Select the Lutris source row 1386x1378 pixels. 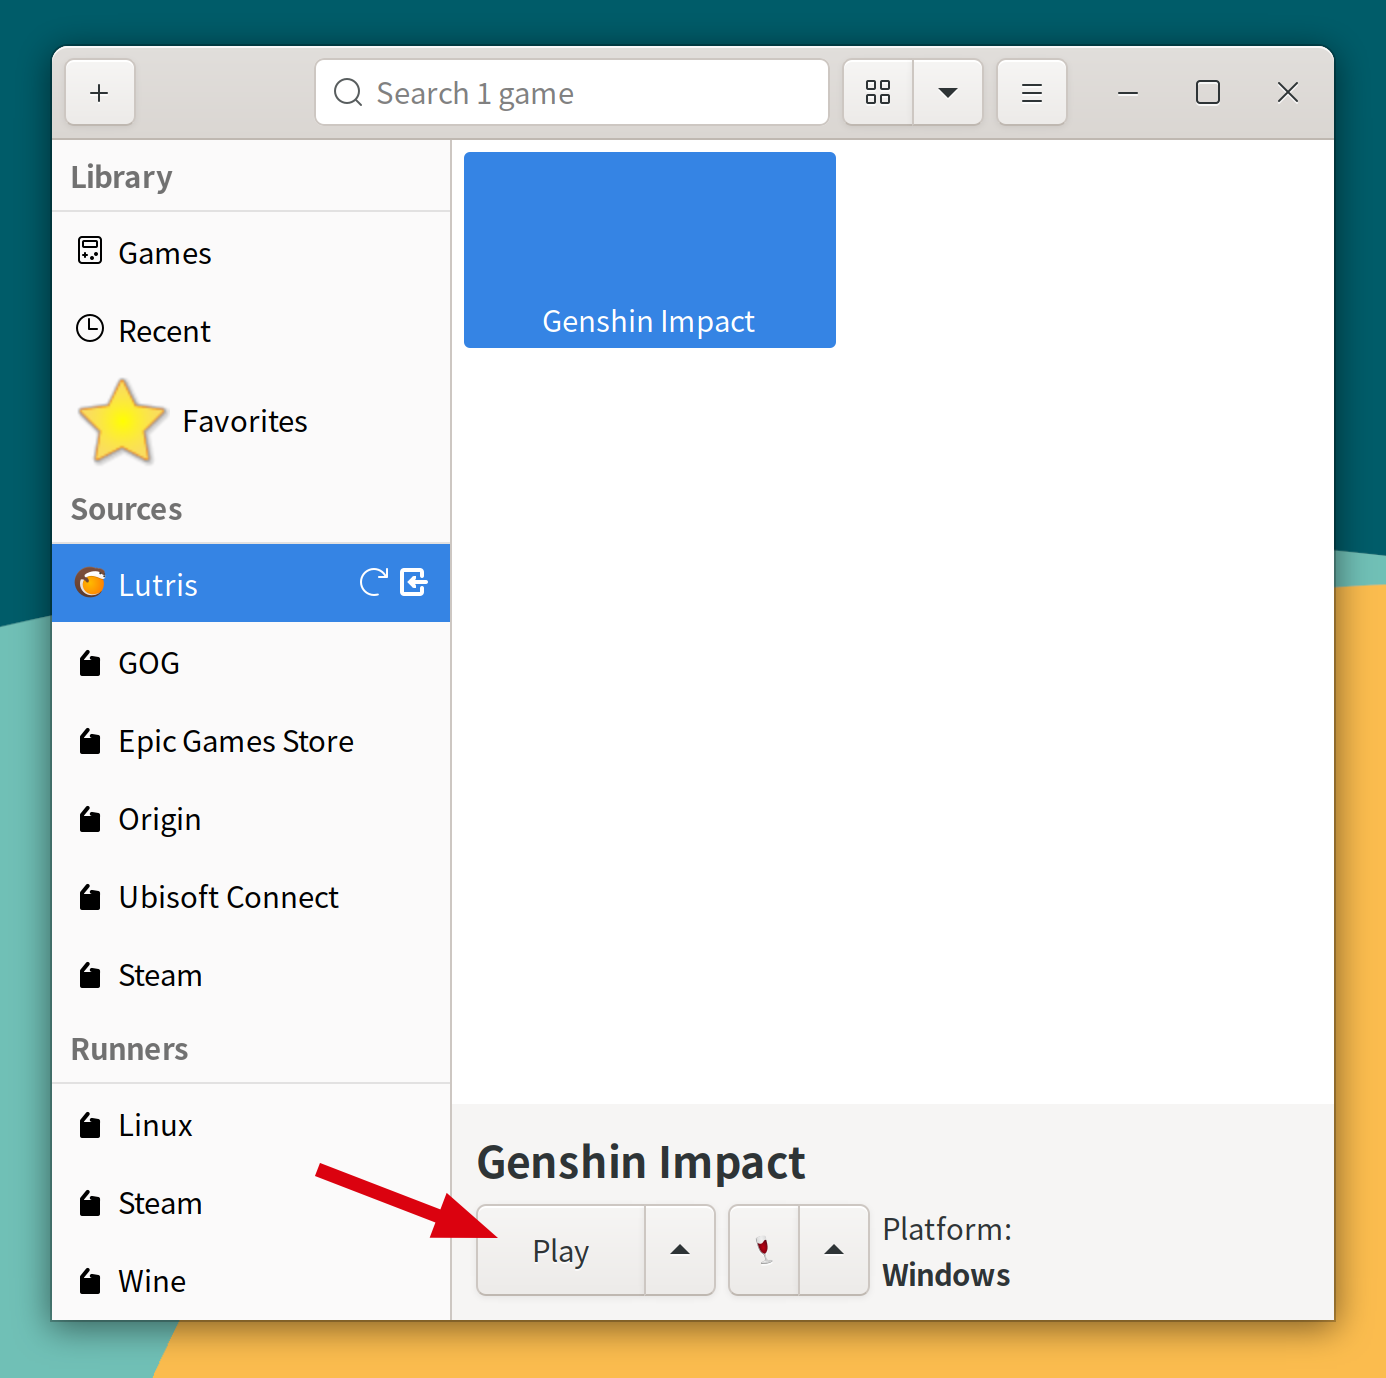coord(251,584)
